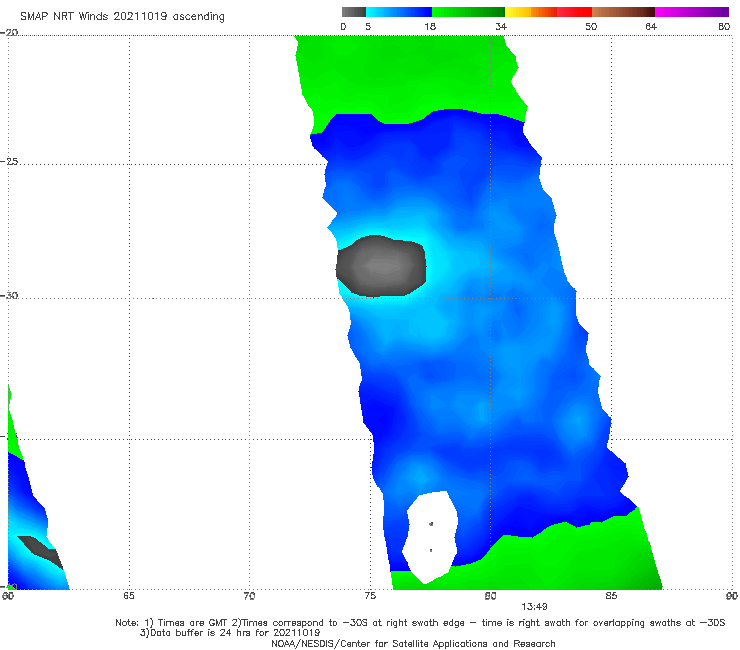The width and height of the screenshot is (740, 650).
Task: Click the title 'SMAP NRT Winds 20211019 ascending'
Action: click(x=122, y=17)
